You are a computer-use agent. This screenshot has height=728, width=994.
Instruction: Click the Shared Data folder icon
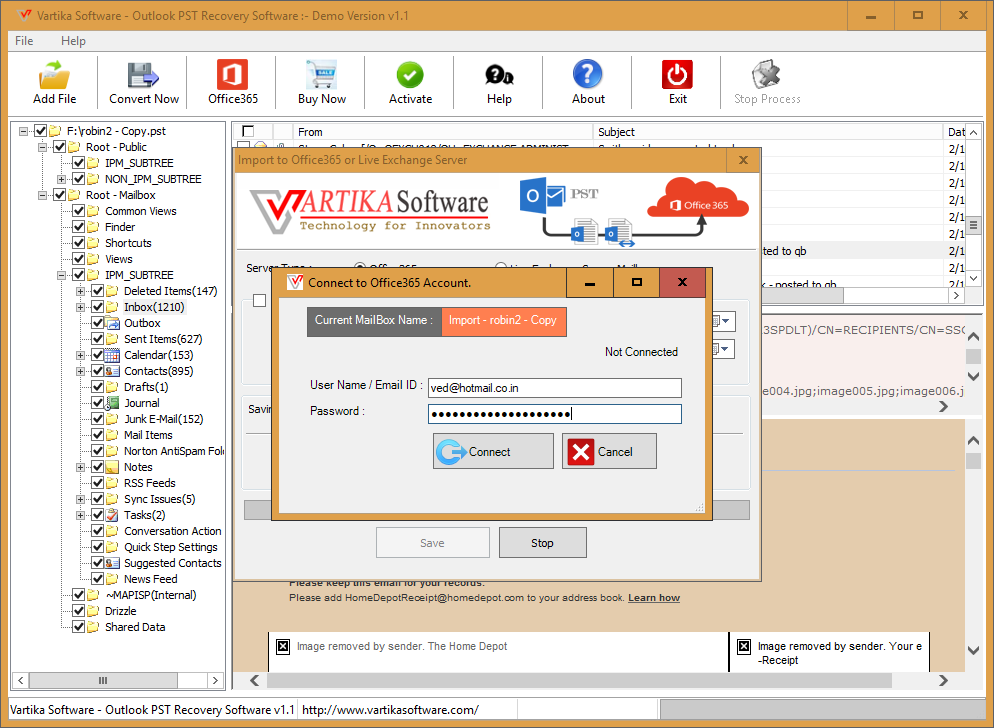pyautogui.click(x=93, y=627)
